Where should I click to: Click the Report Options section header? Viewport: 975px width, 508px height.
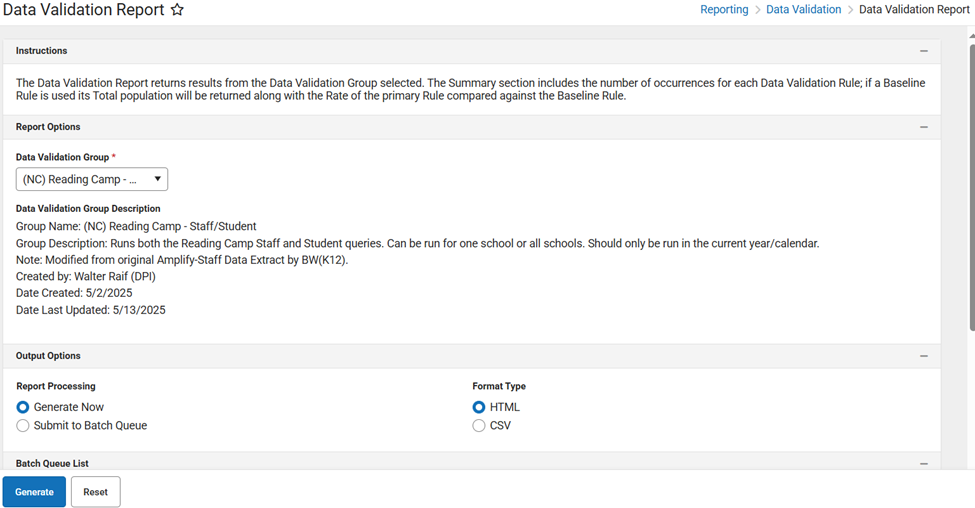pos(48,128)
